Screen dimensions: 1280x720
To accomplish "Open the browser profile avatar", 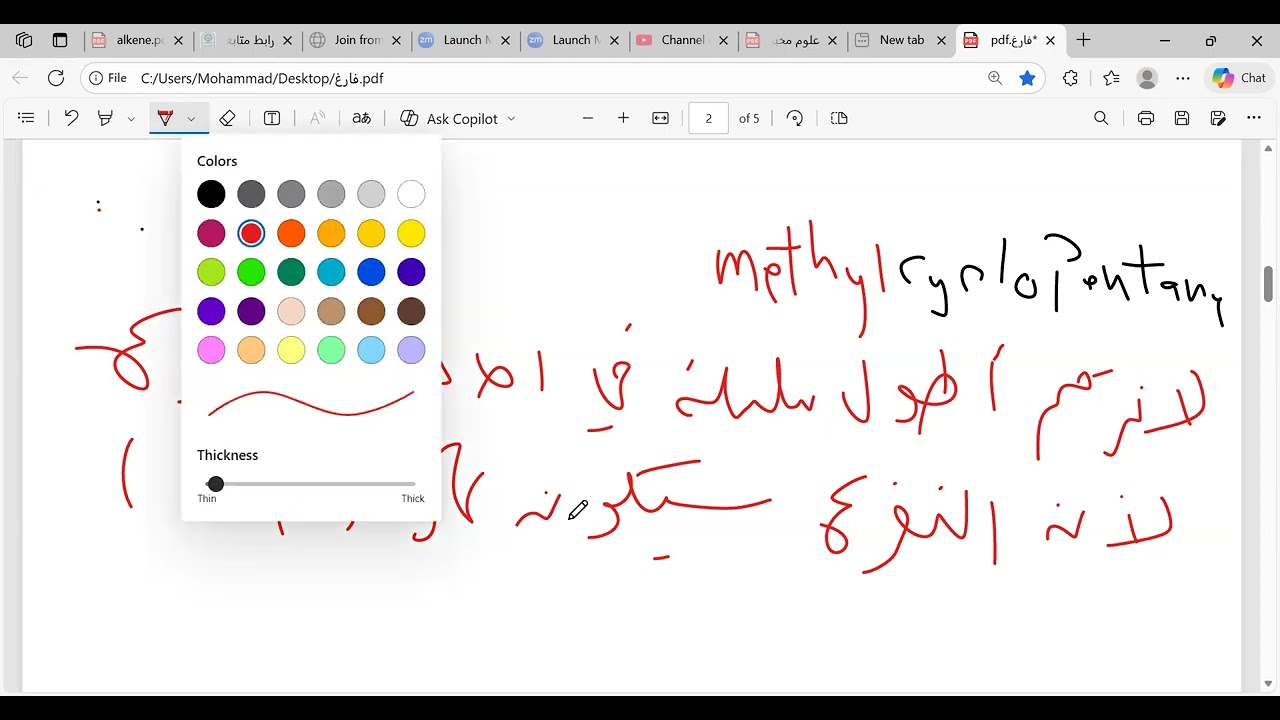I will pyautogui.click(x=1148, y=78).
